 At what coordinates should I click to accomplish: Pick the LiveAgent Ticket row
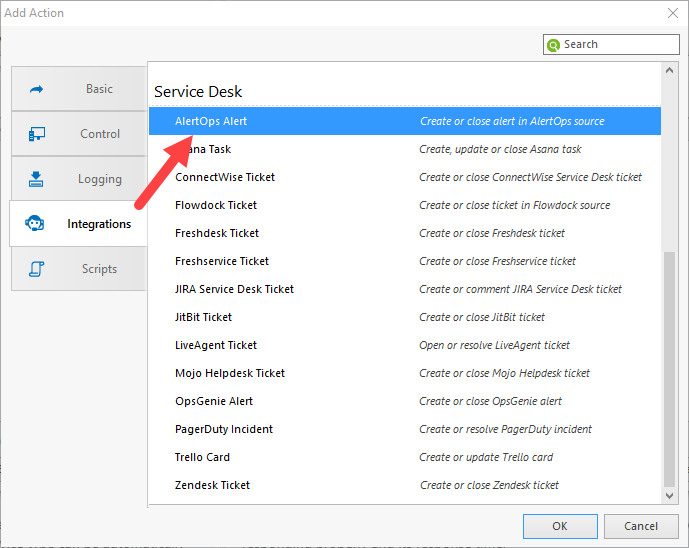click(405, 345)
